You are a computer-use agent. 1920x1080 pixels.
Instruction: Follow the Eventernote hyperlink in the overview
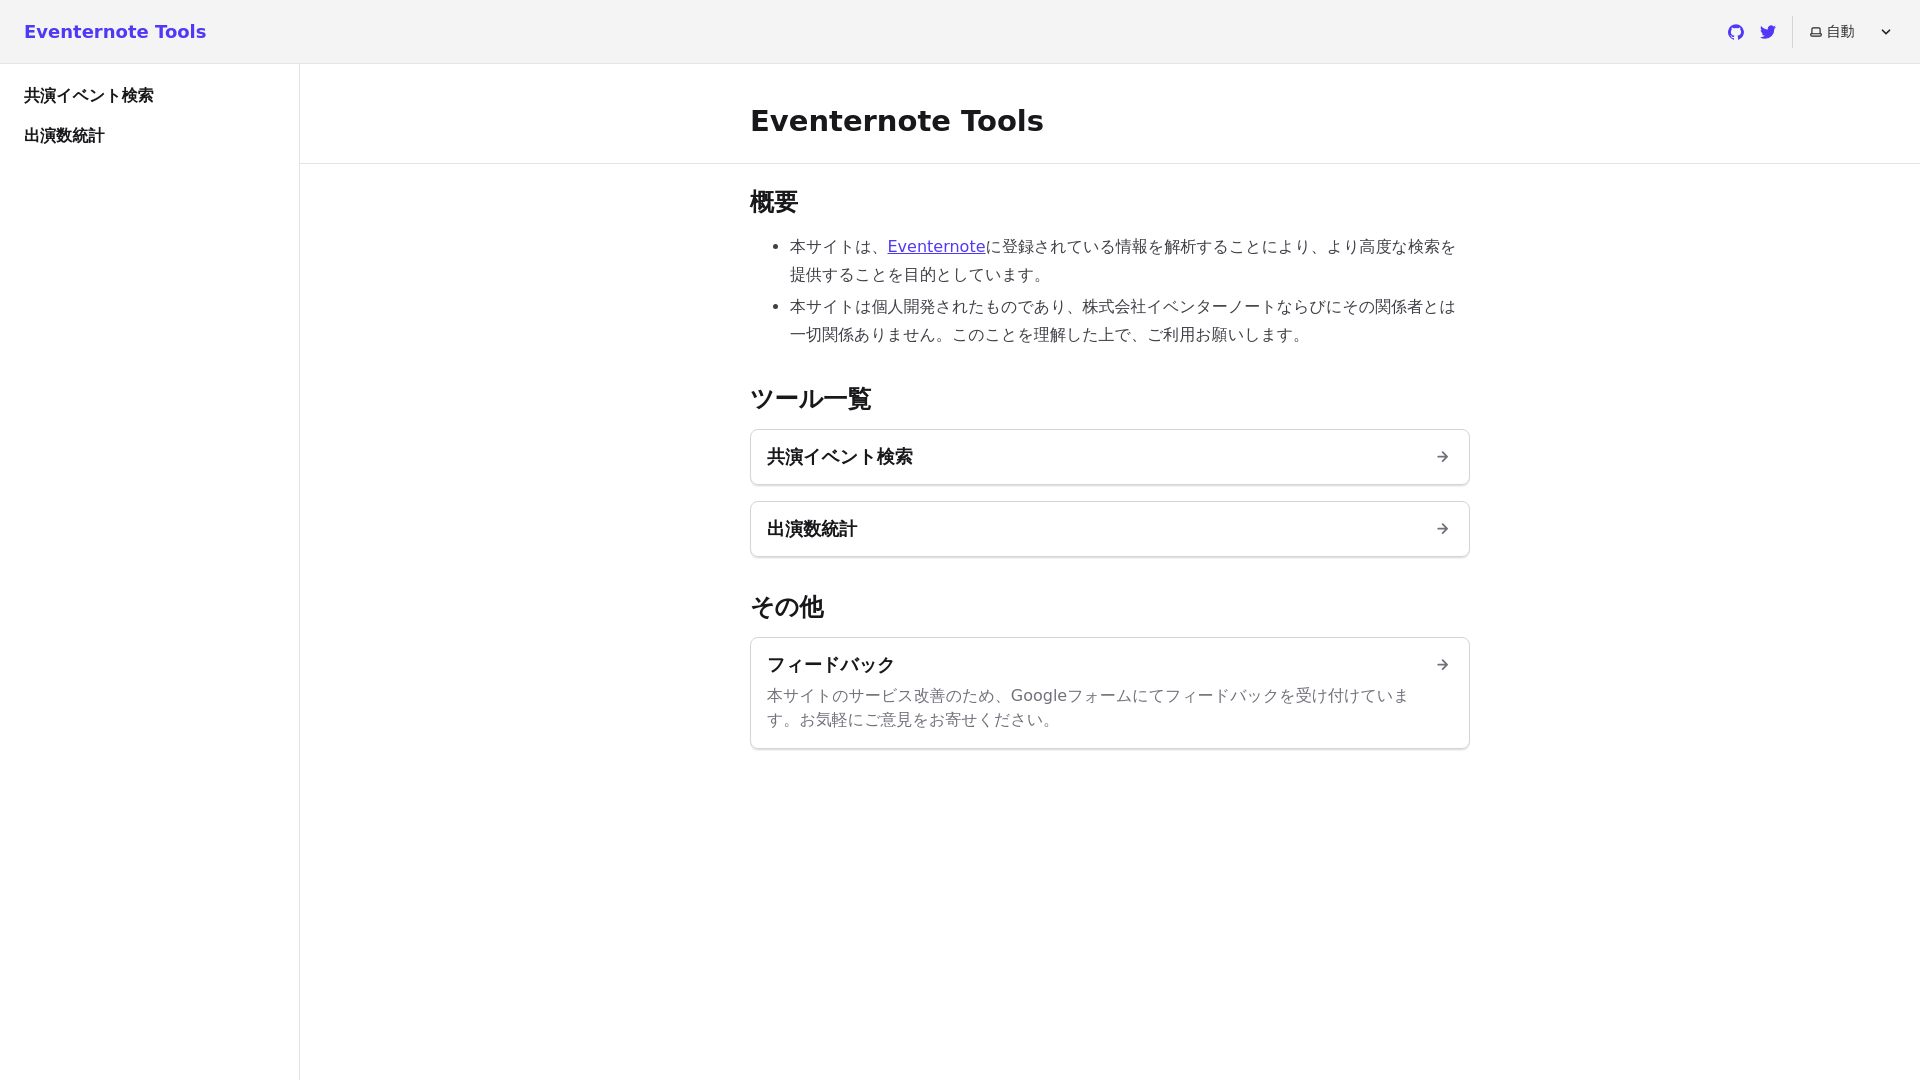[936, 247]
